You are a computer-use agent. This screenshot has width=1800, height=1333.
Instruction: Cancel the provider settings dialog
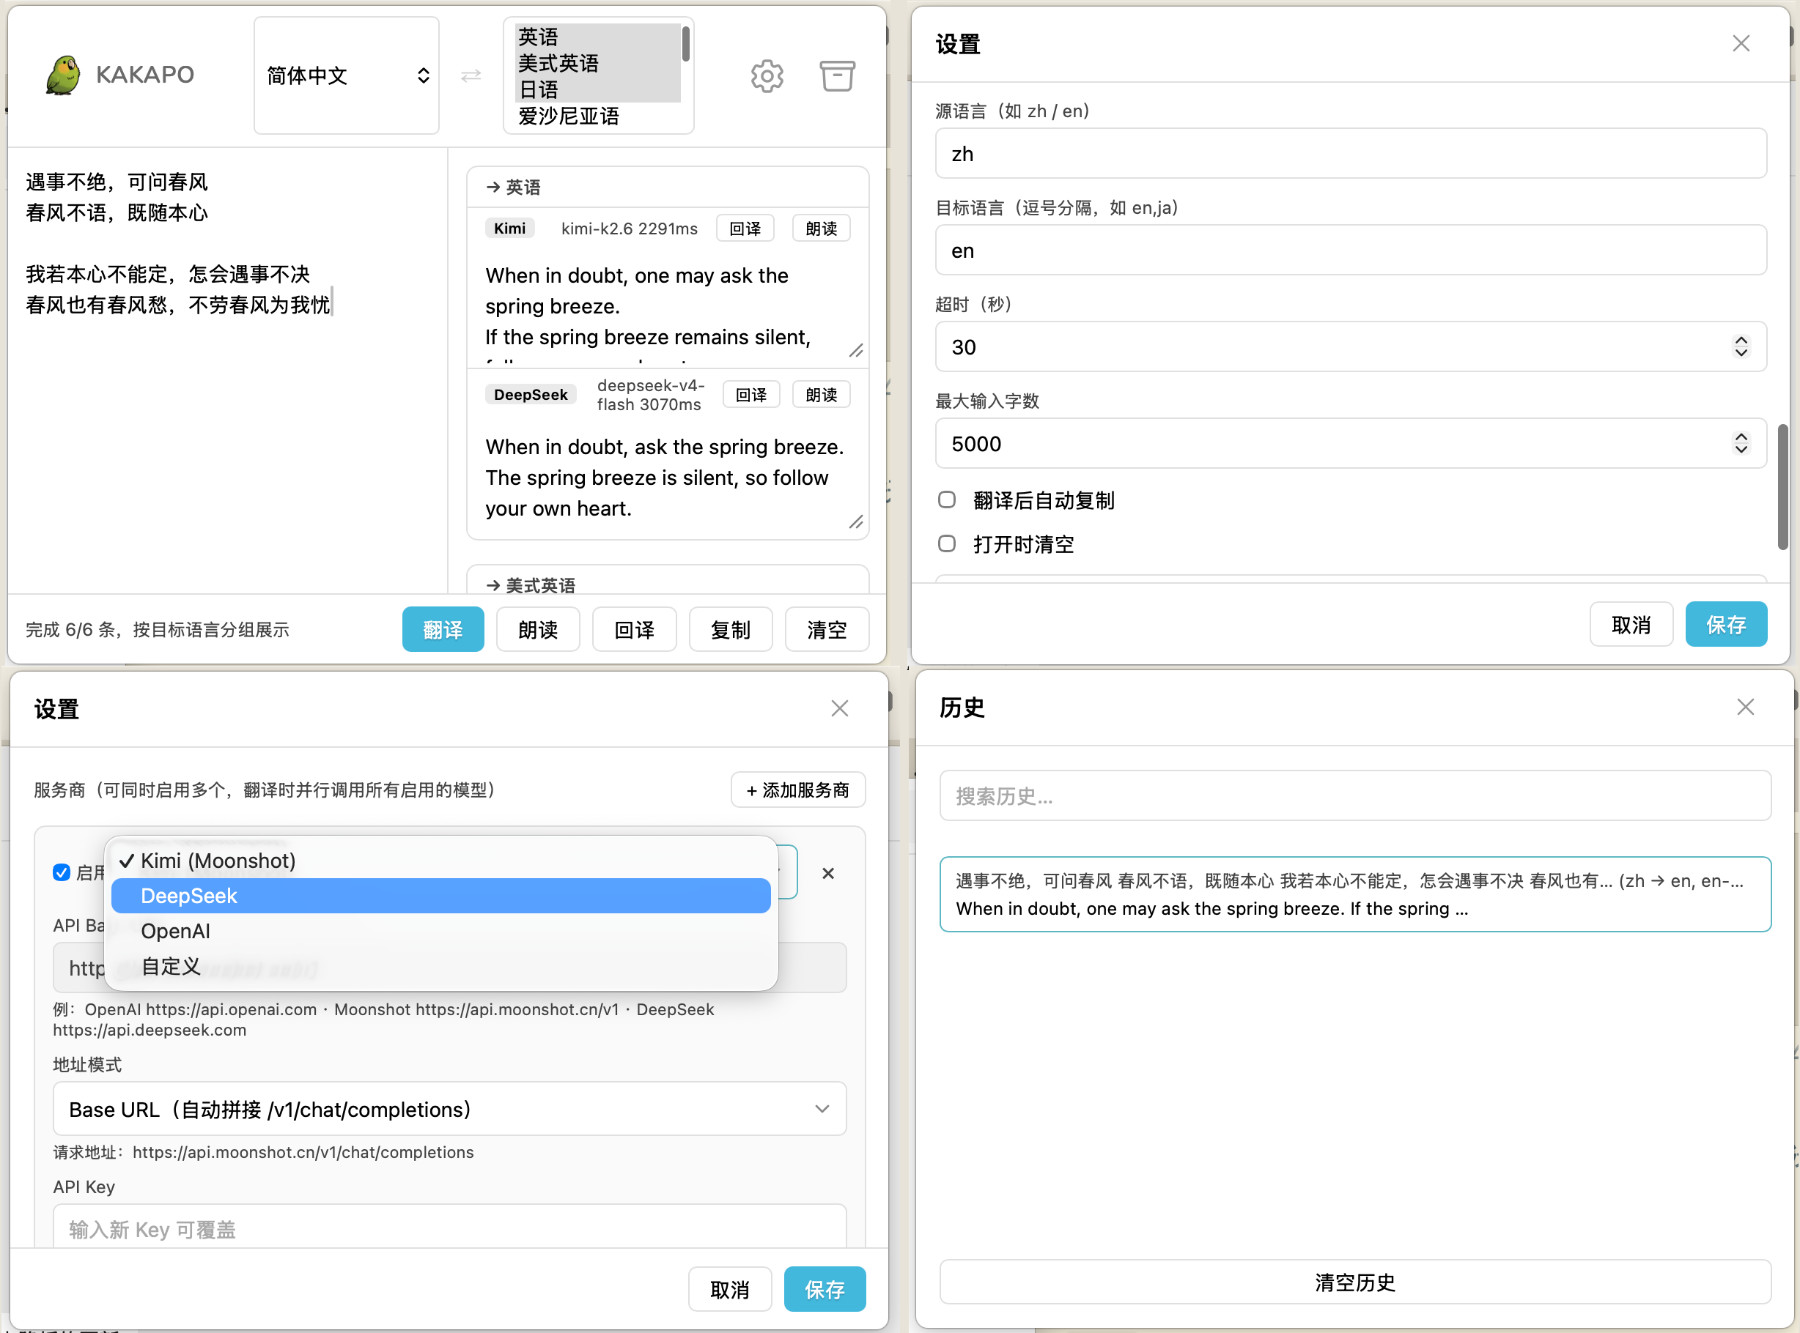tap(730, 1290)
